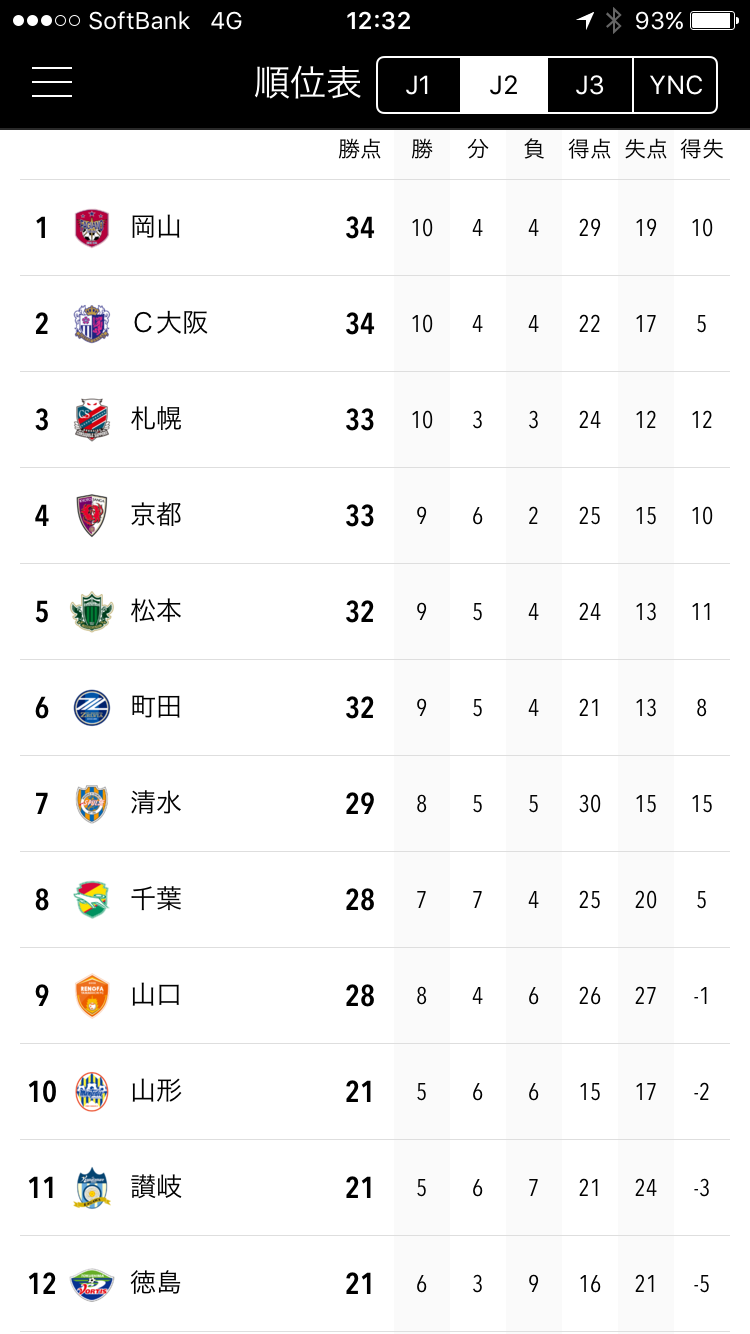Tap the 得失 column header
750x1334 pixels.
(702, 150)
